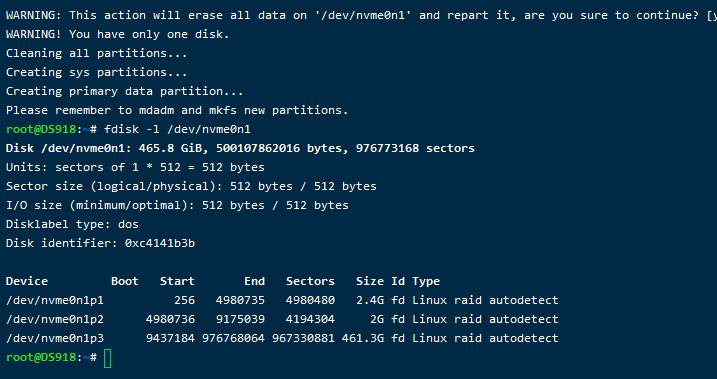Viewport: 717px width, 379px height.
Task: Click the 'Cleaning all partitions...' line
Action: pyautogui.click(x=96, y=53)
